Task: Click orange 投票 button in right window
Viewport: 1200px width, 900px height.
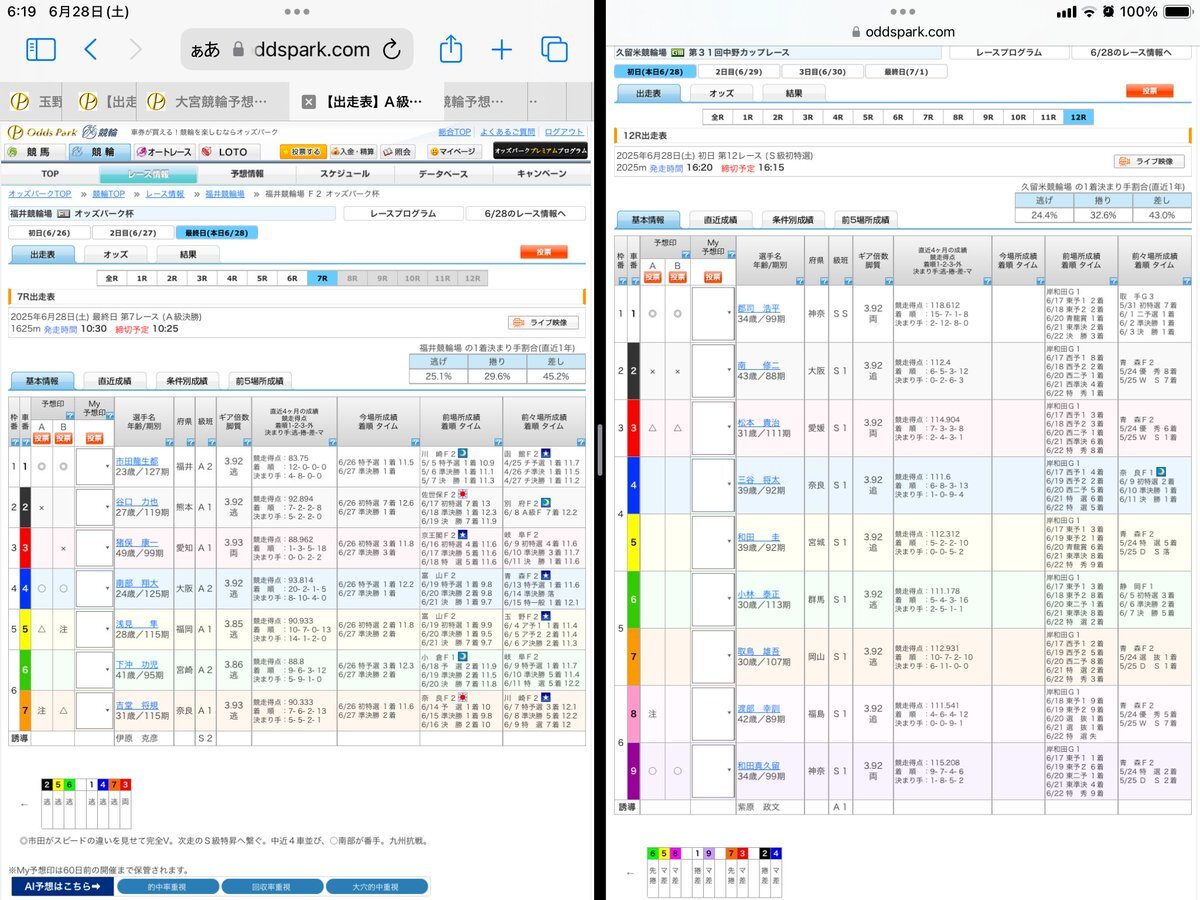Action: tap(1150, 90)
